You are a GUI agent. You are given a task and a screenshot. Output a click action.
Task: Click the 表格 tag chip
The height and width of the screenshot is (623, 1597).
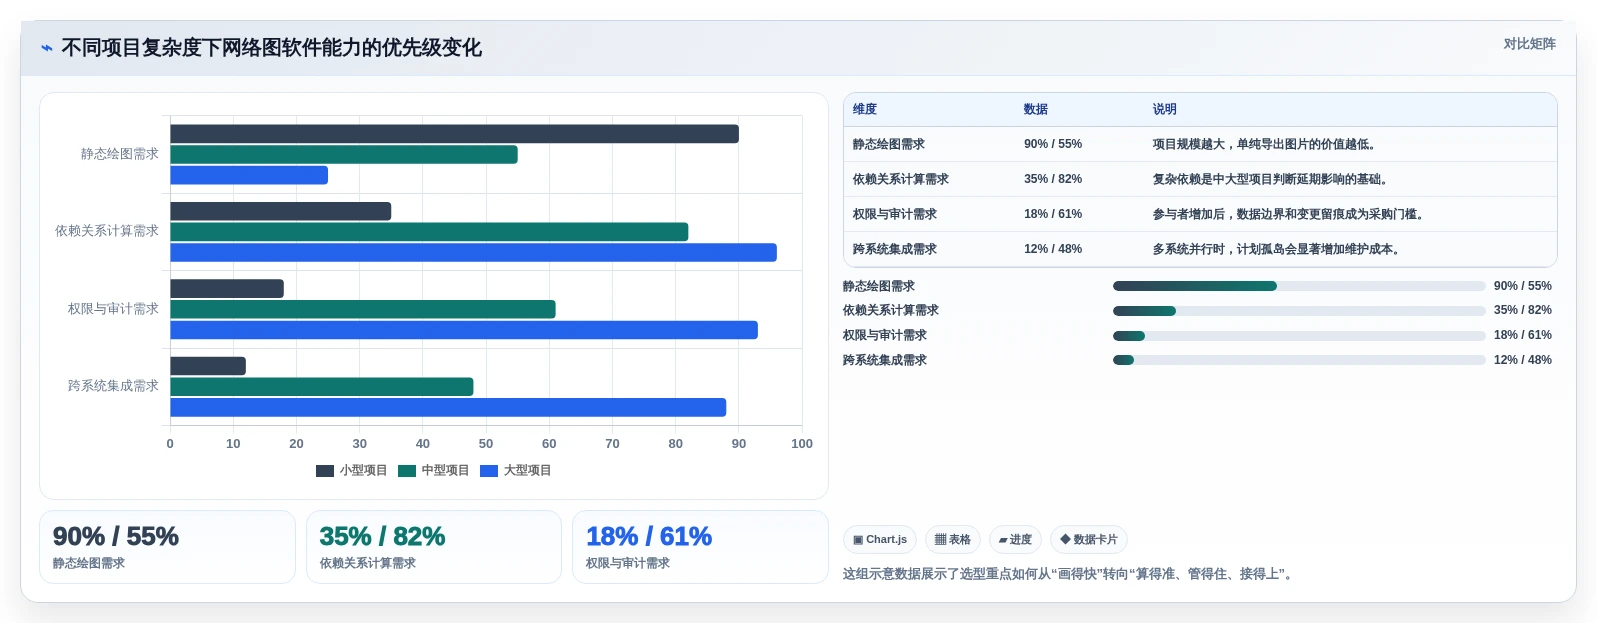953,540
